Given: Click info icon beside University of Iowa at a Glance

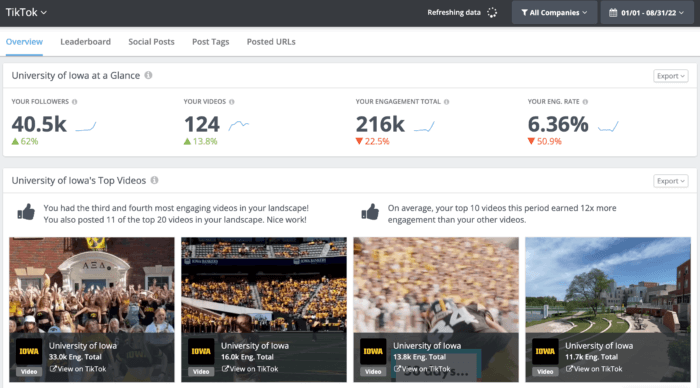Looking at the screenshot, I should [x=149, y=75].
